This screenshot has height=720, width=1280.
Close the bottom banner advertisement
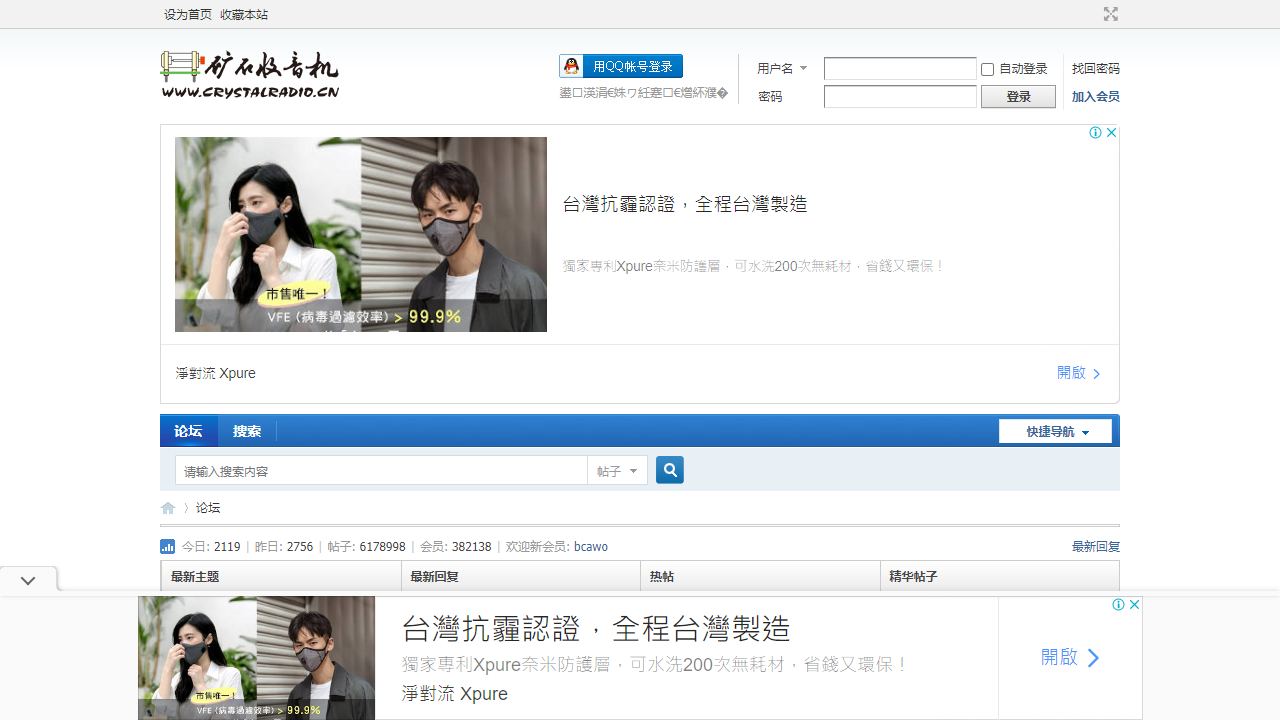1134,605
